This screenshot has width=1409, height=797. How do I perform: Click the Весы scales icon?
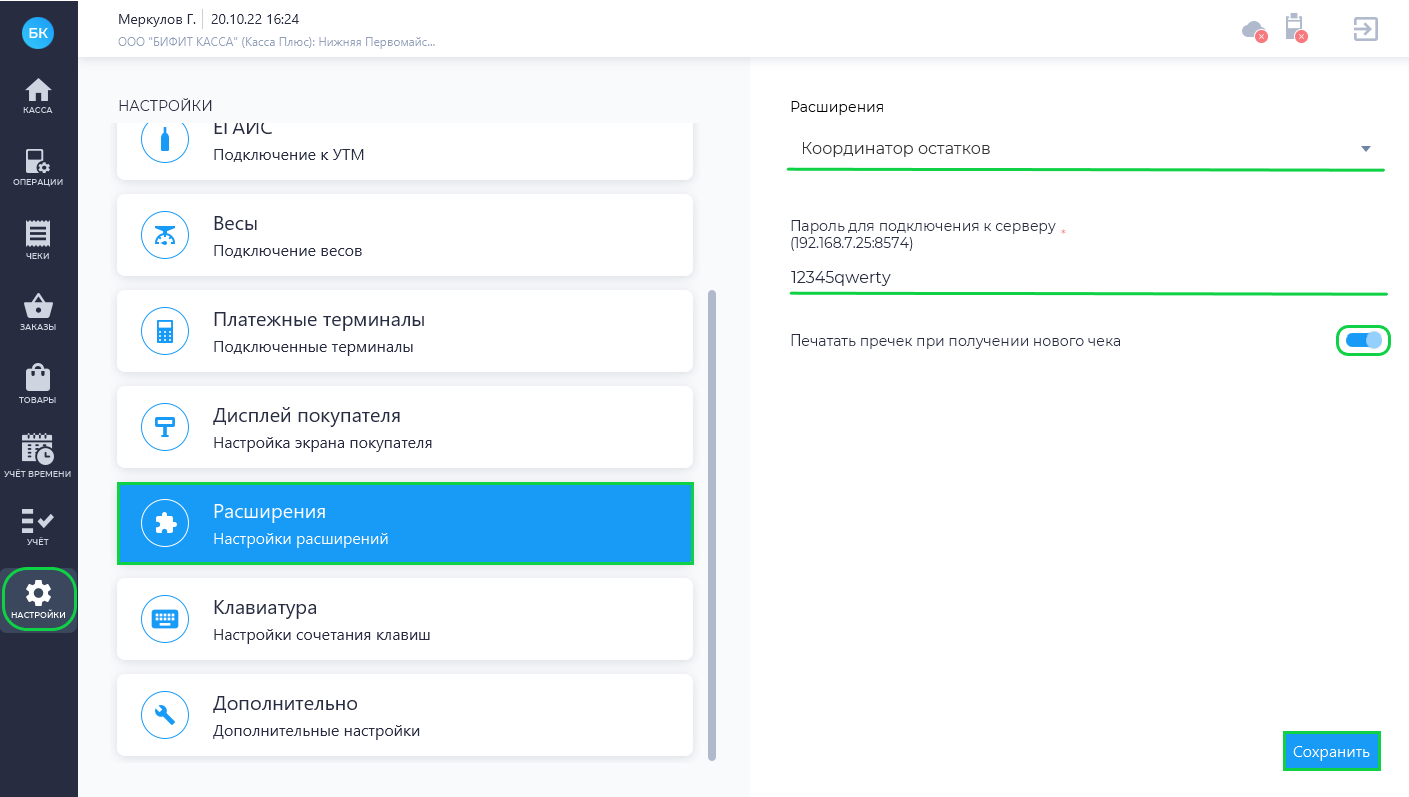[165, 235]
